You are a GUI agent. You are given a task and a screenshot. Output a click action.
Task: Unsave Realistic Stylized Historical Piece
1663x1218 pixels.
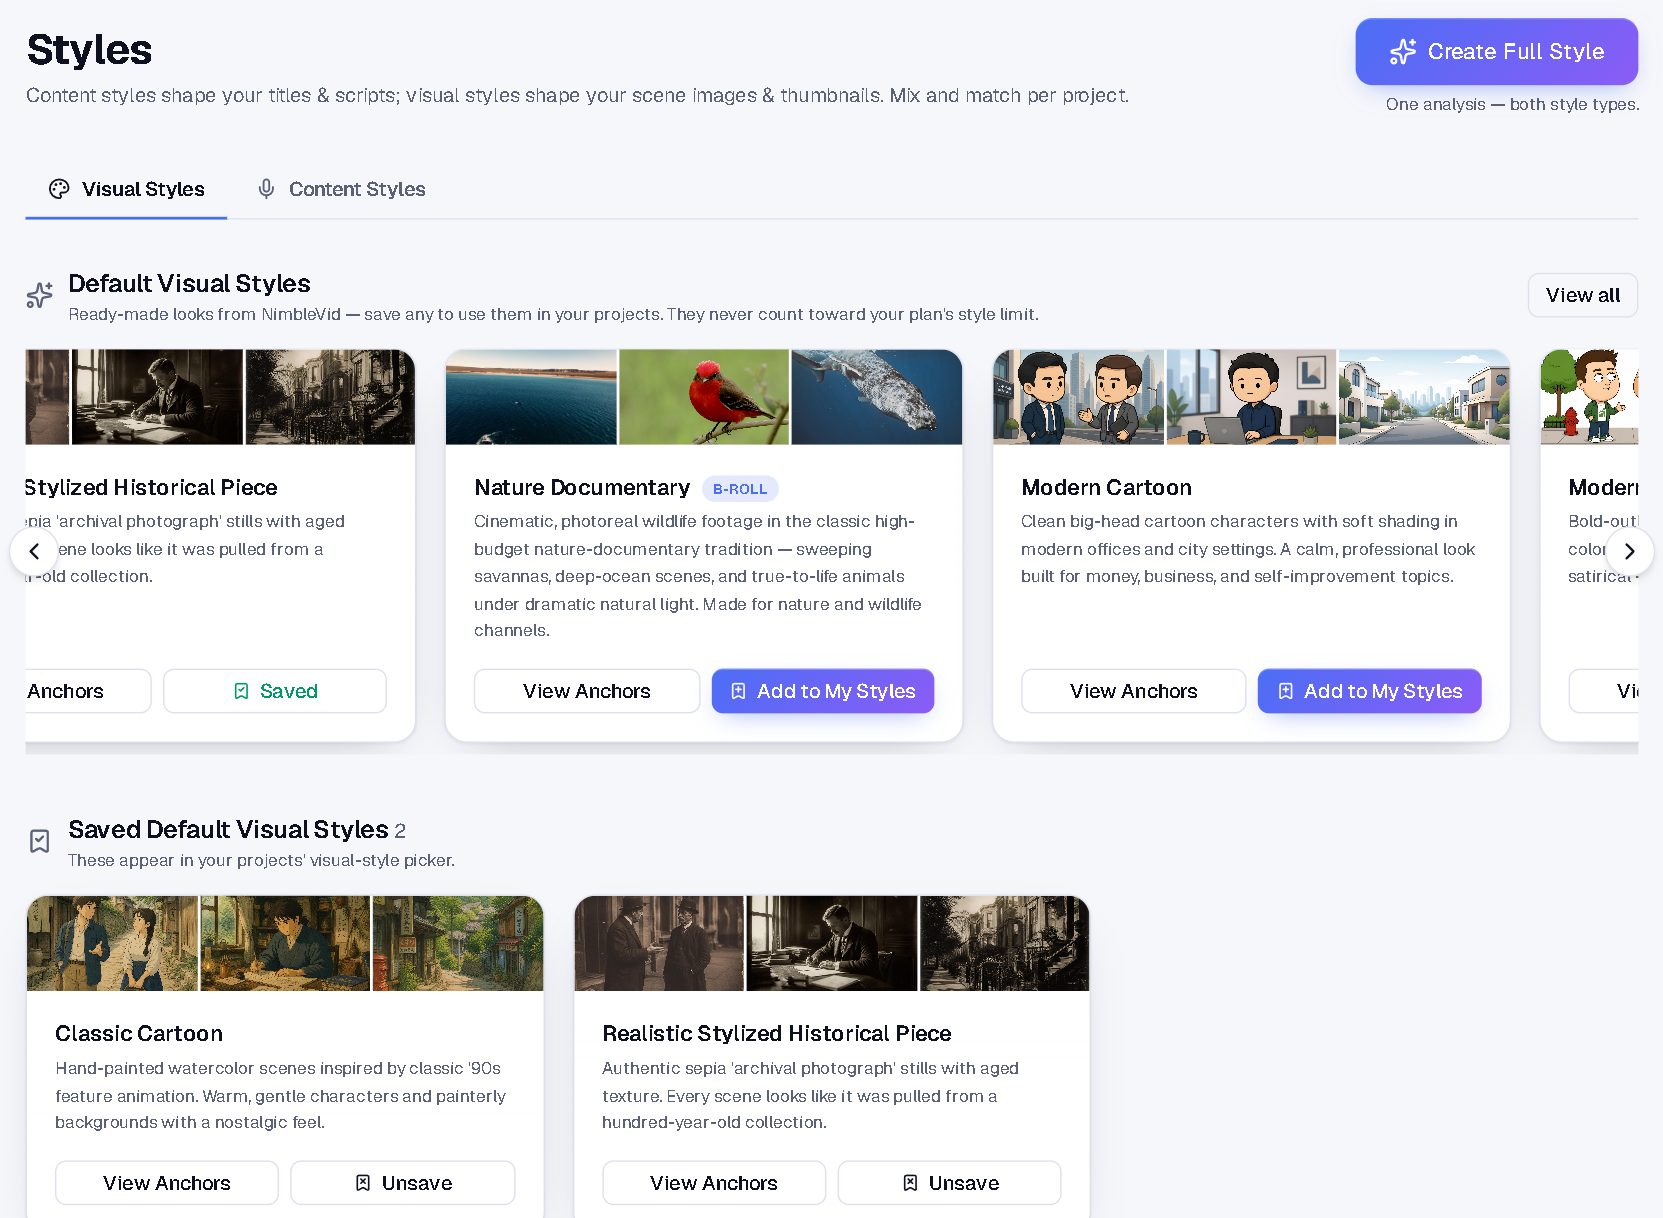pos(950,1183)
